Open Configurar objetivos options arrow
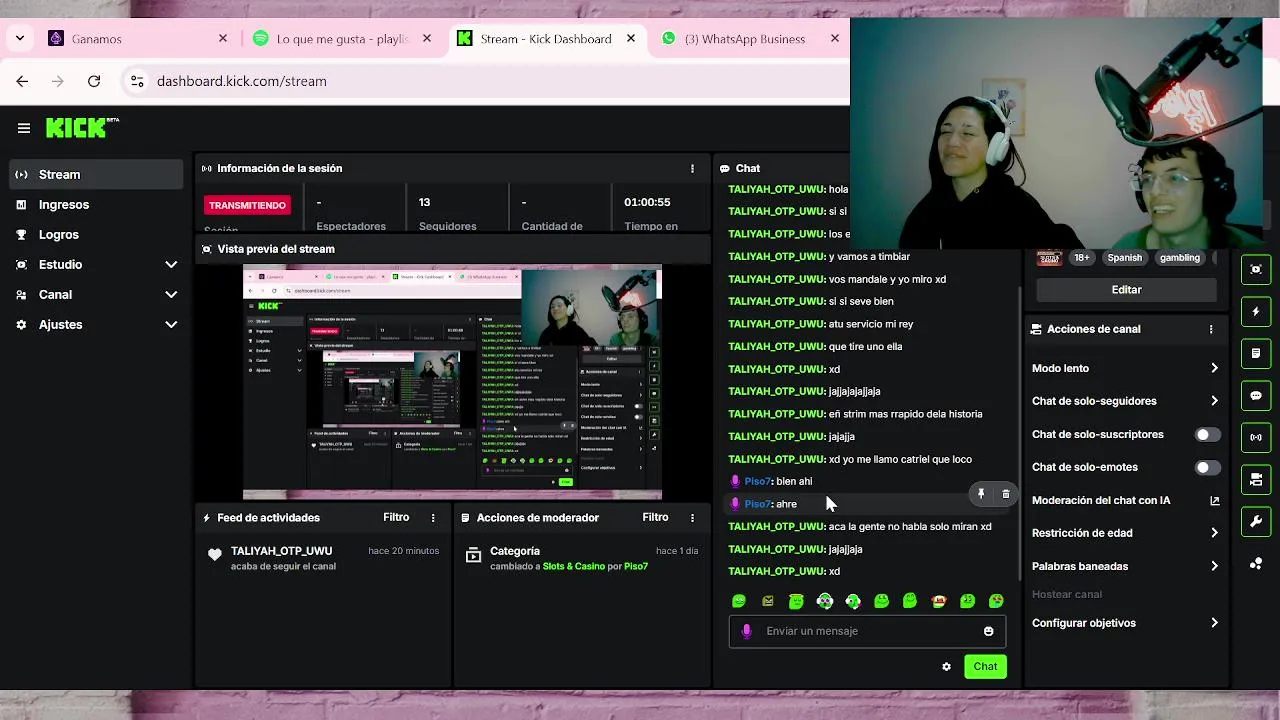Image resolution: width=1280 pixels, height=720 pixels. click(1214, 624)
